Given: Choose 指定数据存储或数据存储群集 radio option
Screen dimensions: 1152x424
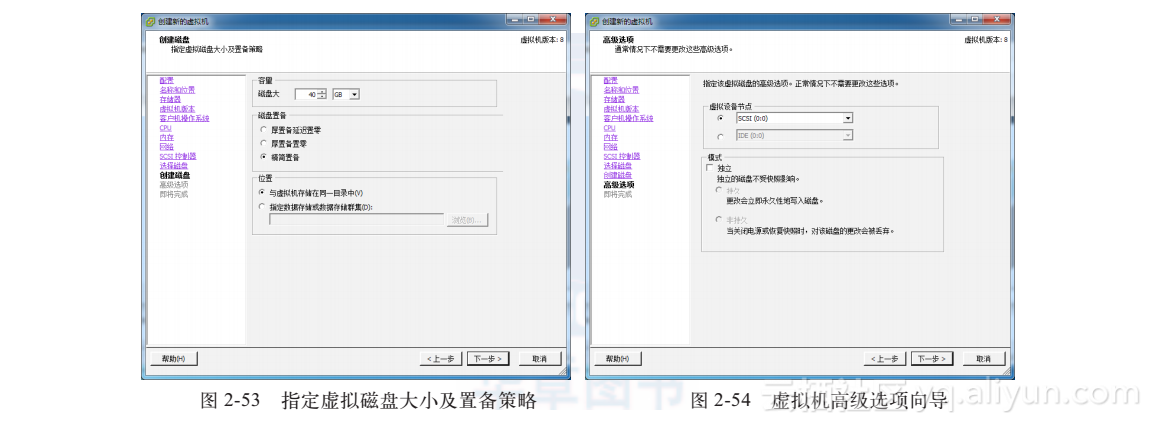Looking at the screenshot, I should 264,207.
